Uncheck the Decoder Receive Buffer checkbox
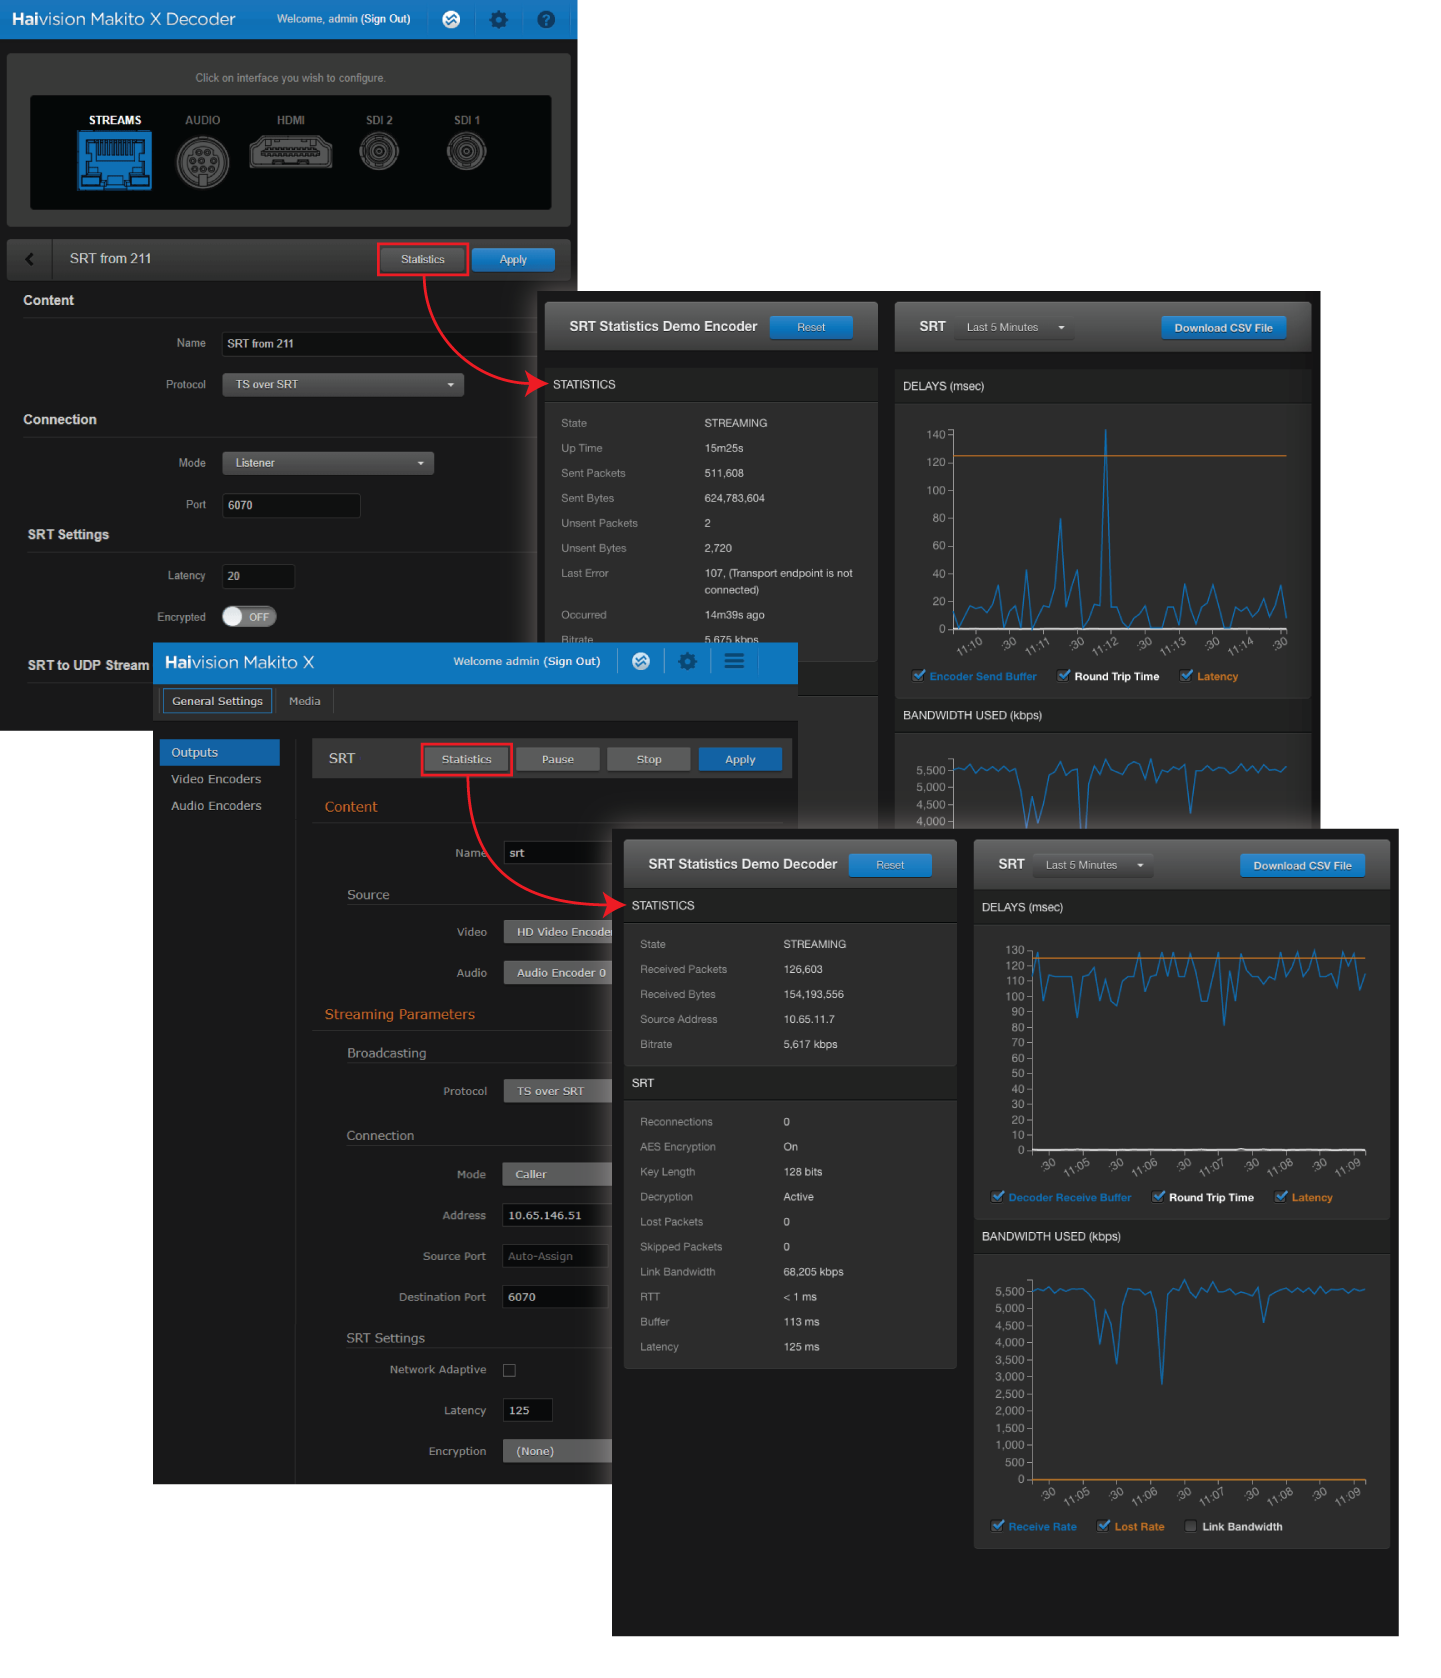 click(x=998, y=1197)
